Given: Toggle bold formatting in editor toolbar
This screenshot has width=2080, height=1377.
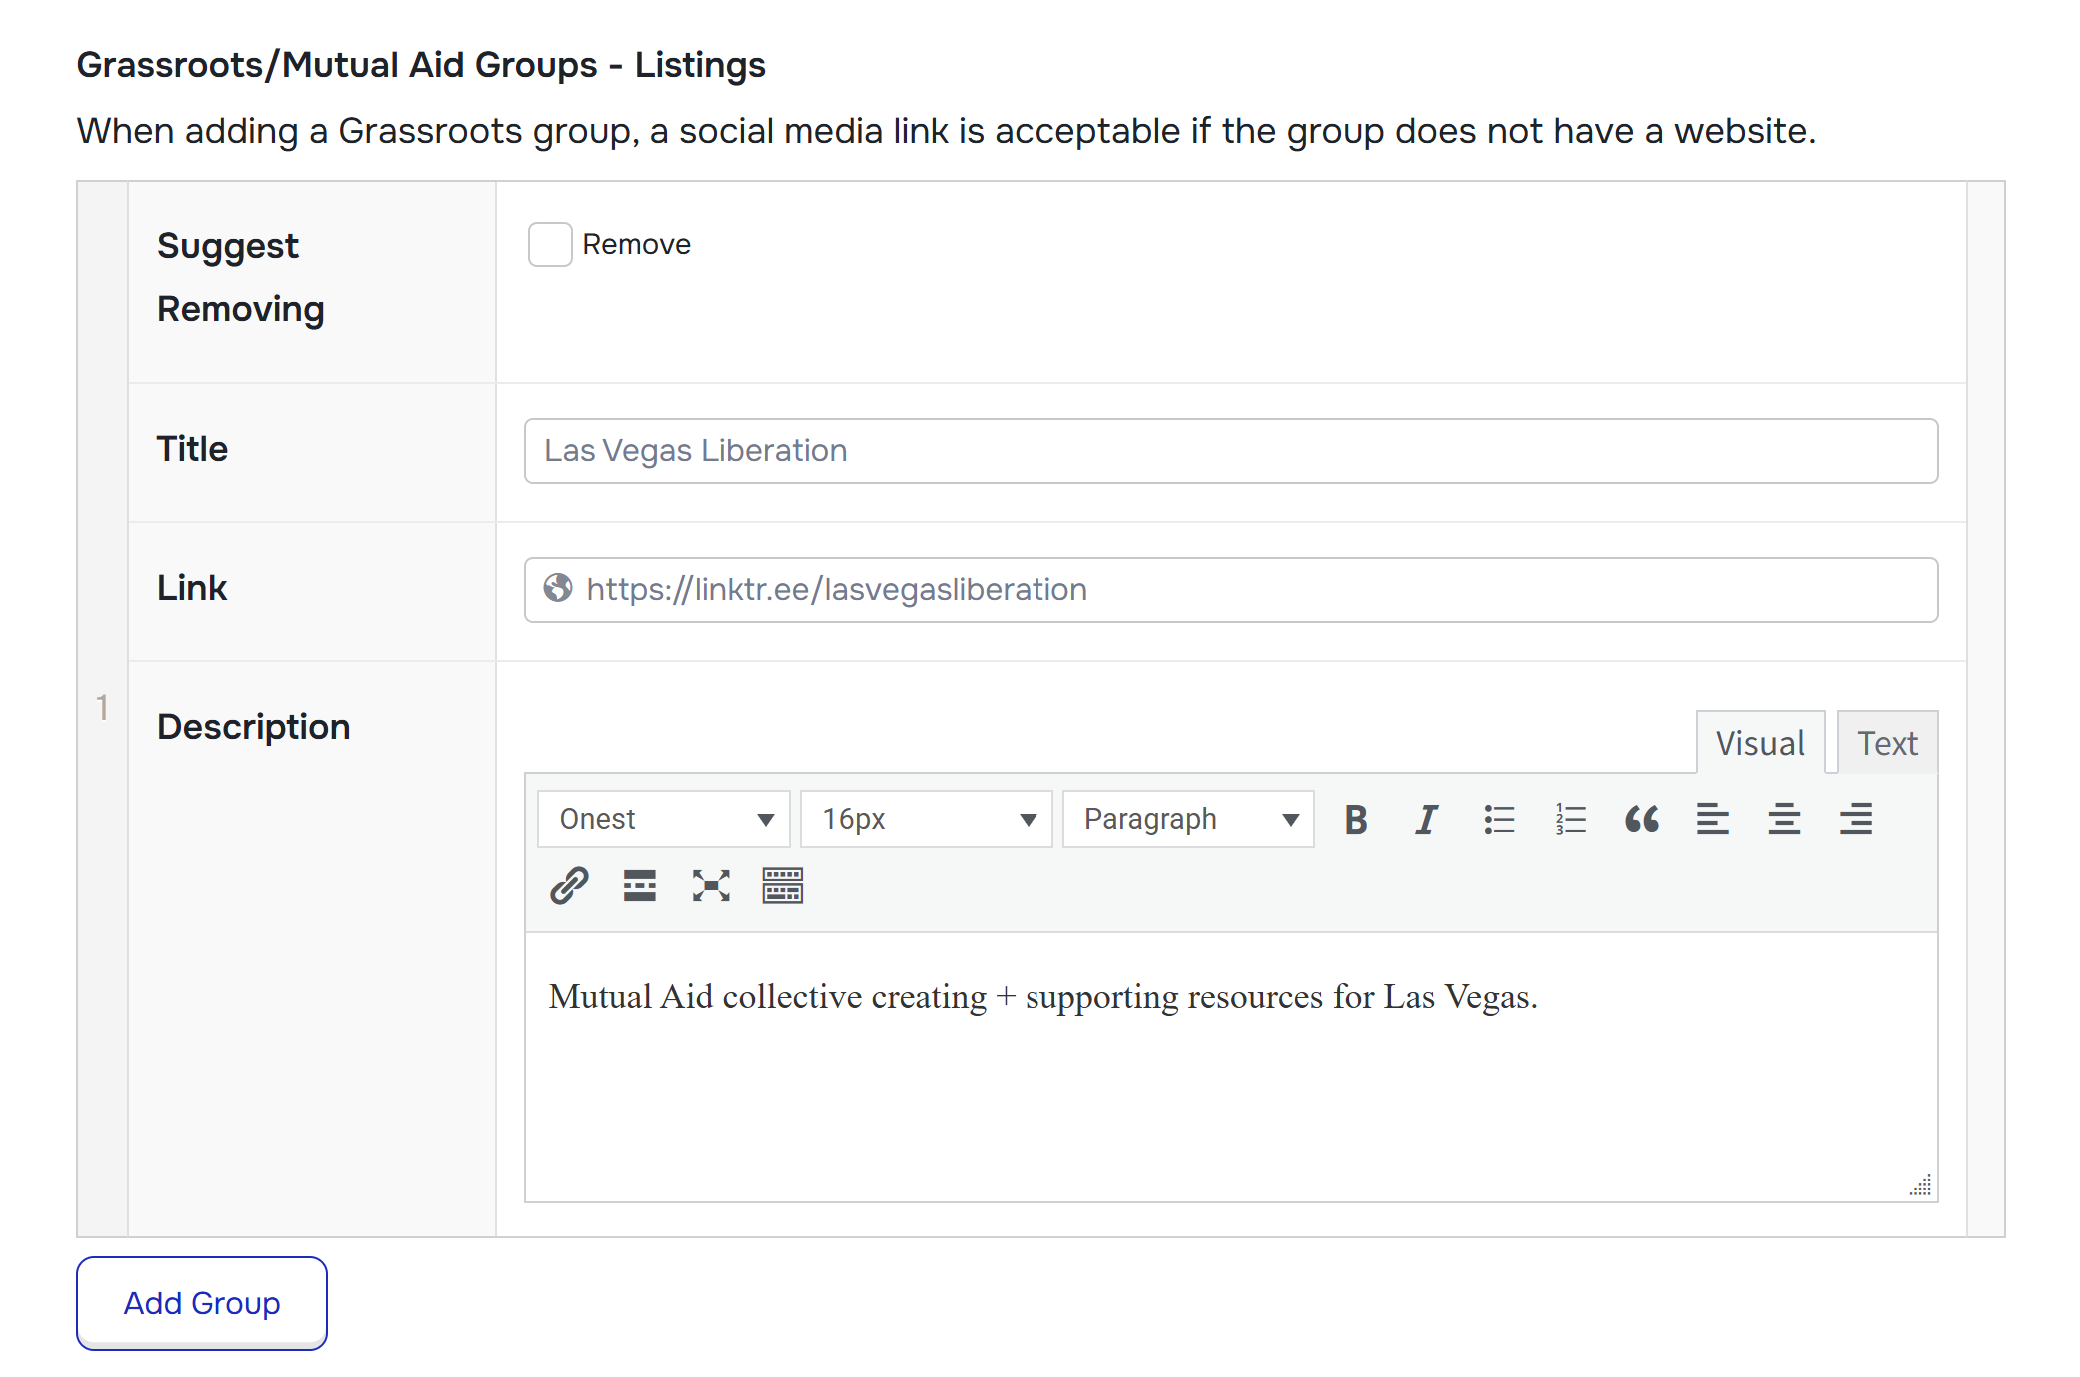Looking at the screenshot, I should pos(1355,819).
